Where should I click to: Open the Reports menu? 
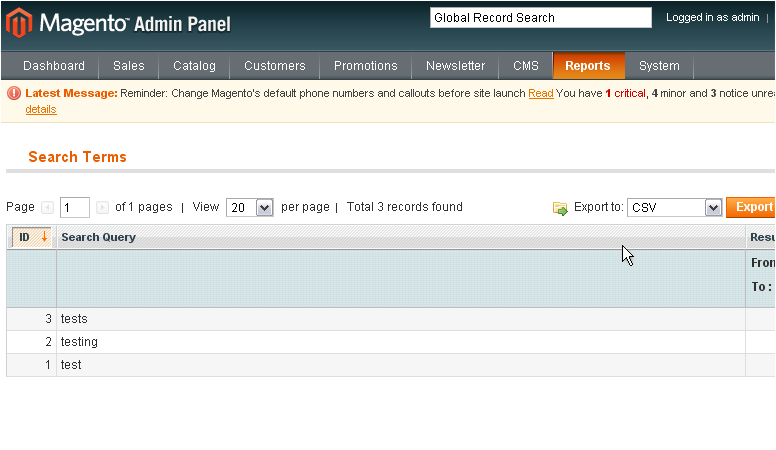[x=587, y=66]
